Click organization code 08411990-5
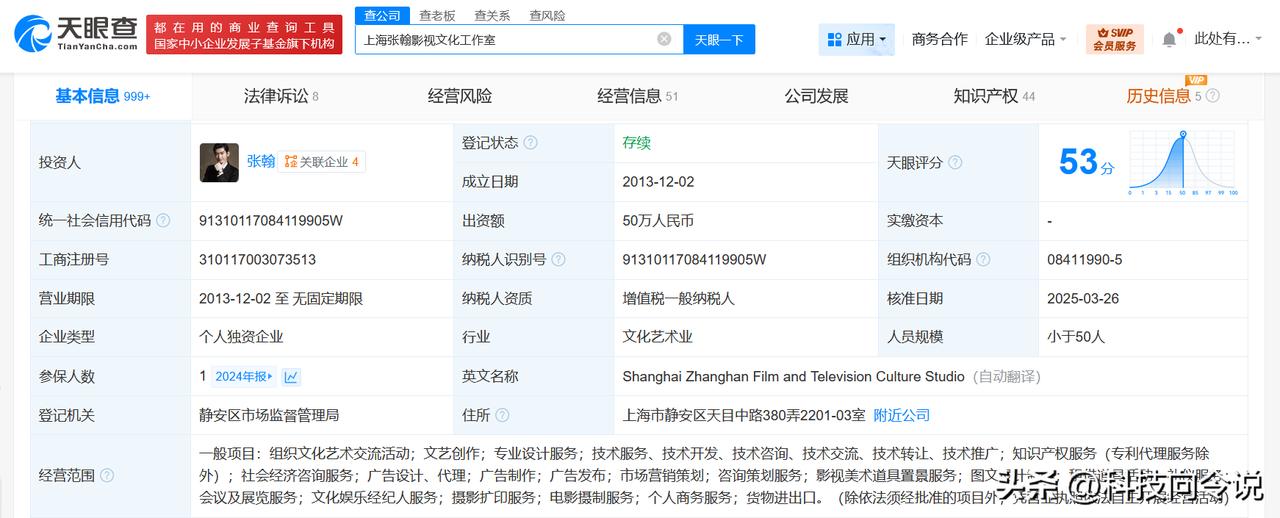The image size is (1280, 518). [x=1084, y=259]
